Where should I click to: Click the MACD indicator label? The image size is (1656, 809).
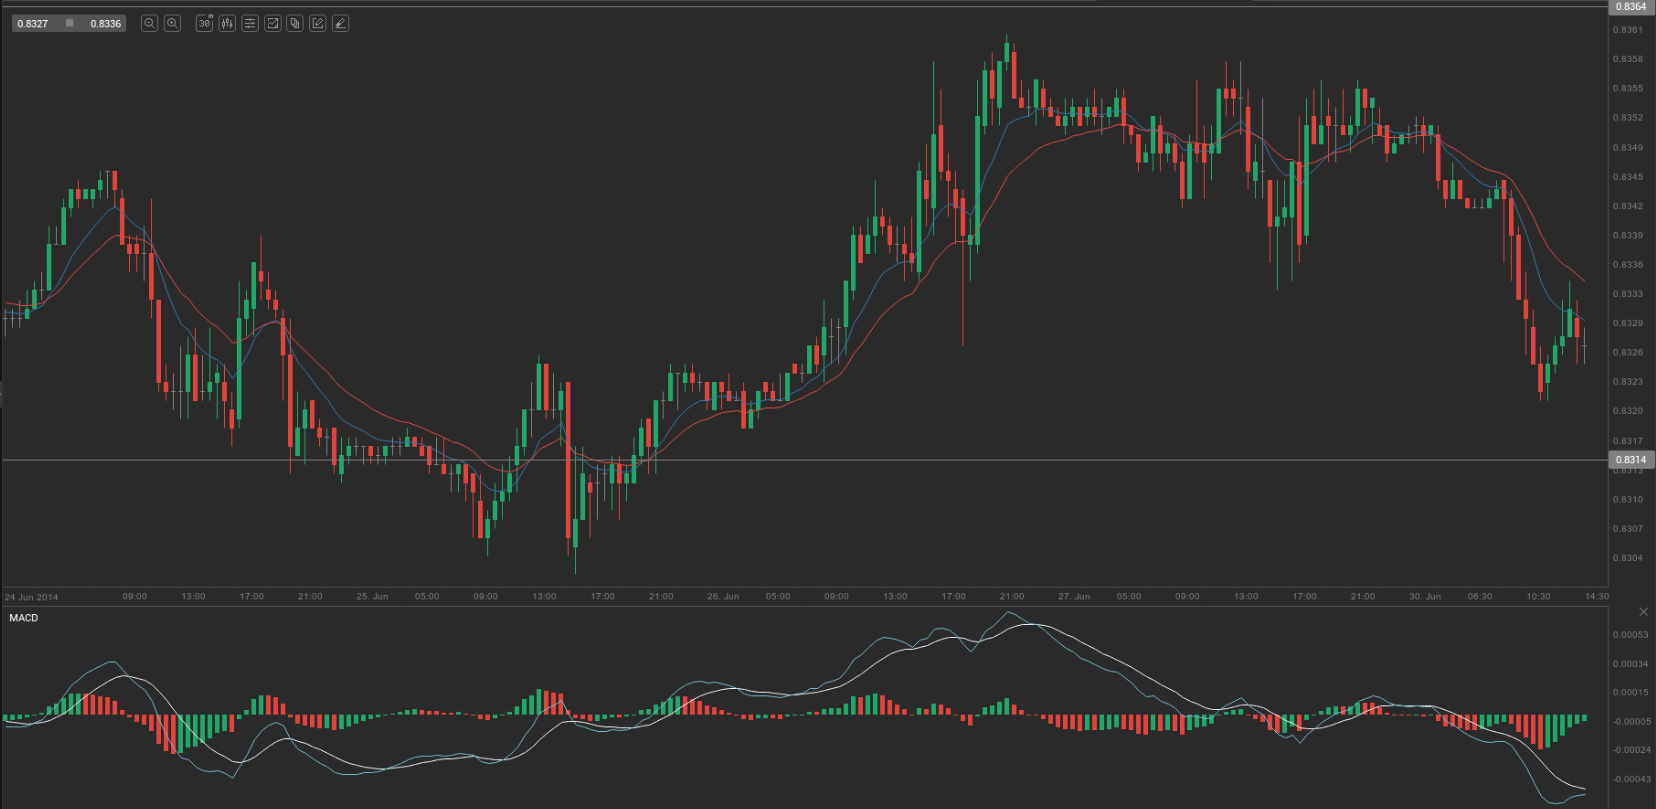pyautogui.click(x=24, y=618)
